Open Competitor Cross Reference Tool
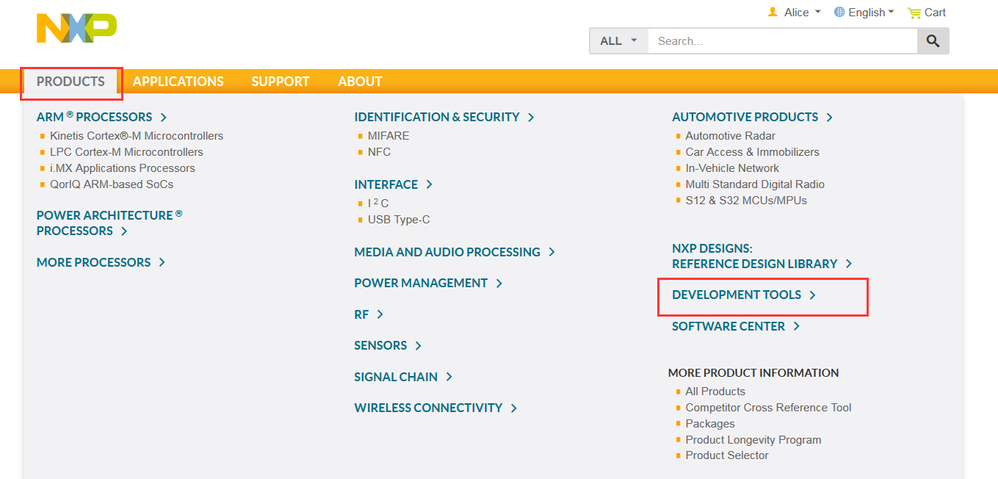The width and height of the screenshot is (998, 479). click(768, 408)
